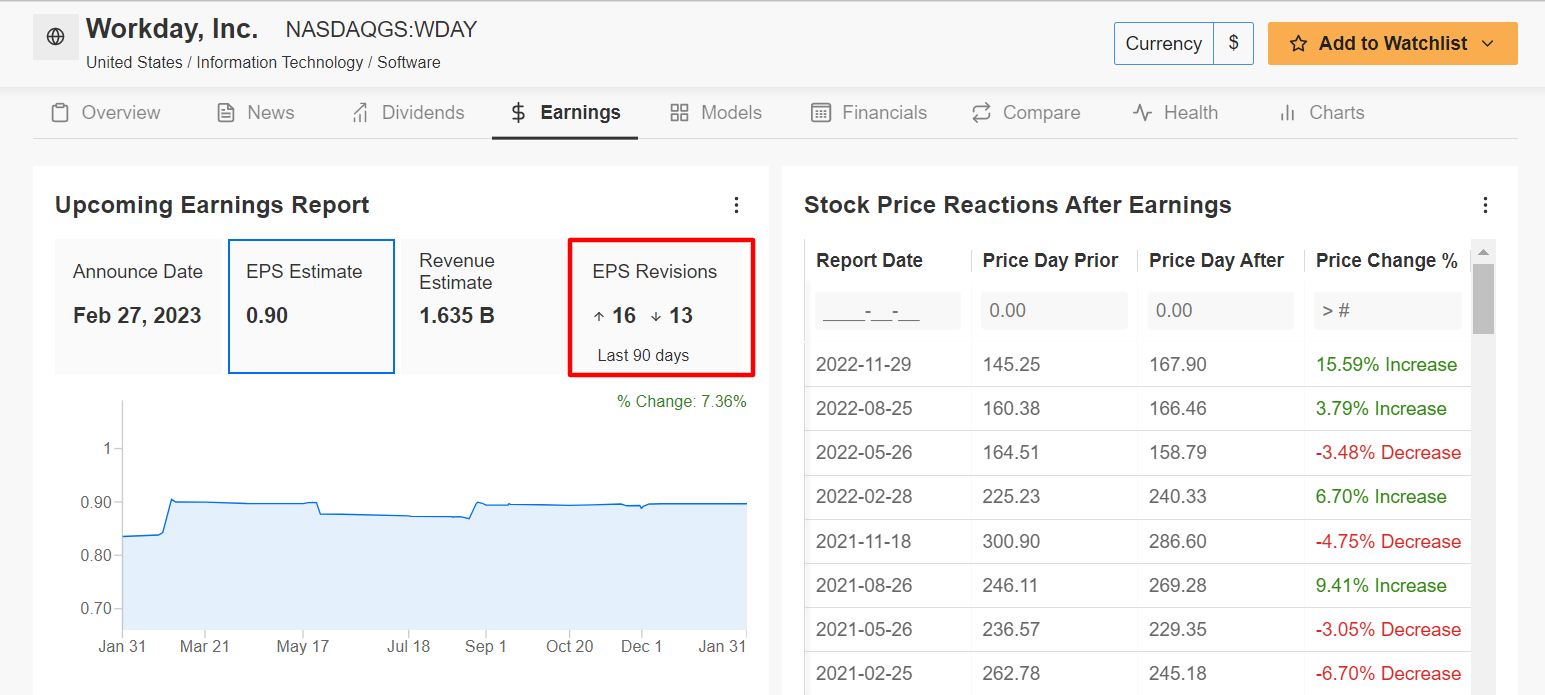Select the Revenue Estimate card
This screenshot has height=695, width=1545.
click(484, 306)
